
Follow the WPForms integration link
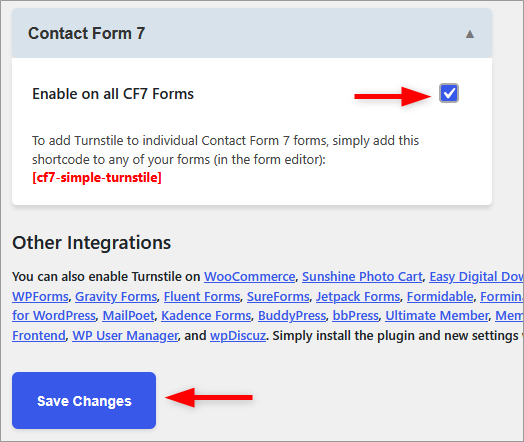pyautogui.click(x=40, y=296)
